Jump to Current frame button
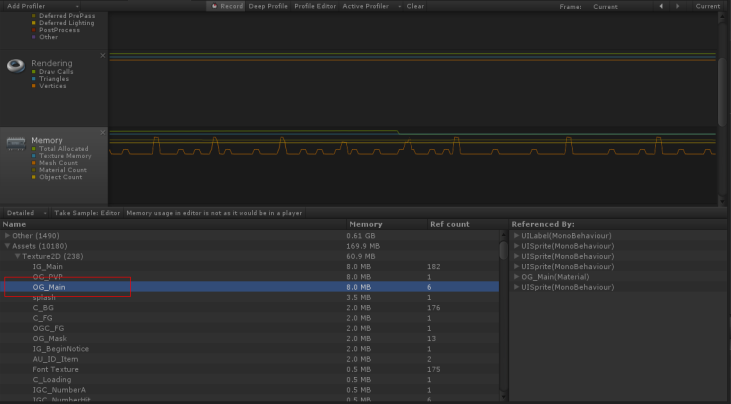Screen dimensions: 731x404 [x=707, y=6]
